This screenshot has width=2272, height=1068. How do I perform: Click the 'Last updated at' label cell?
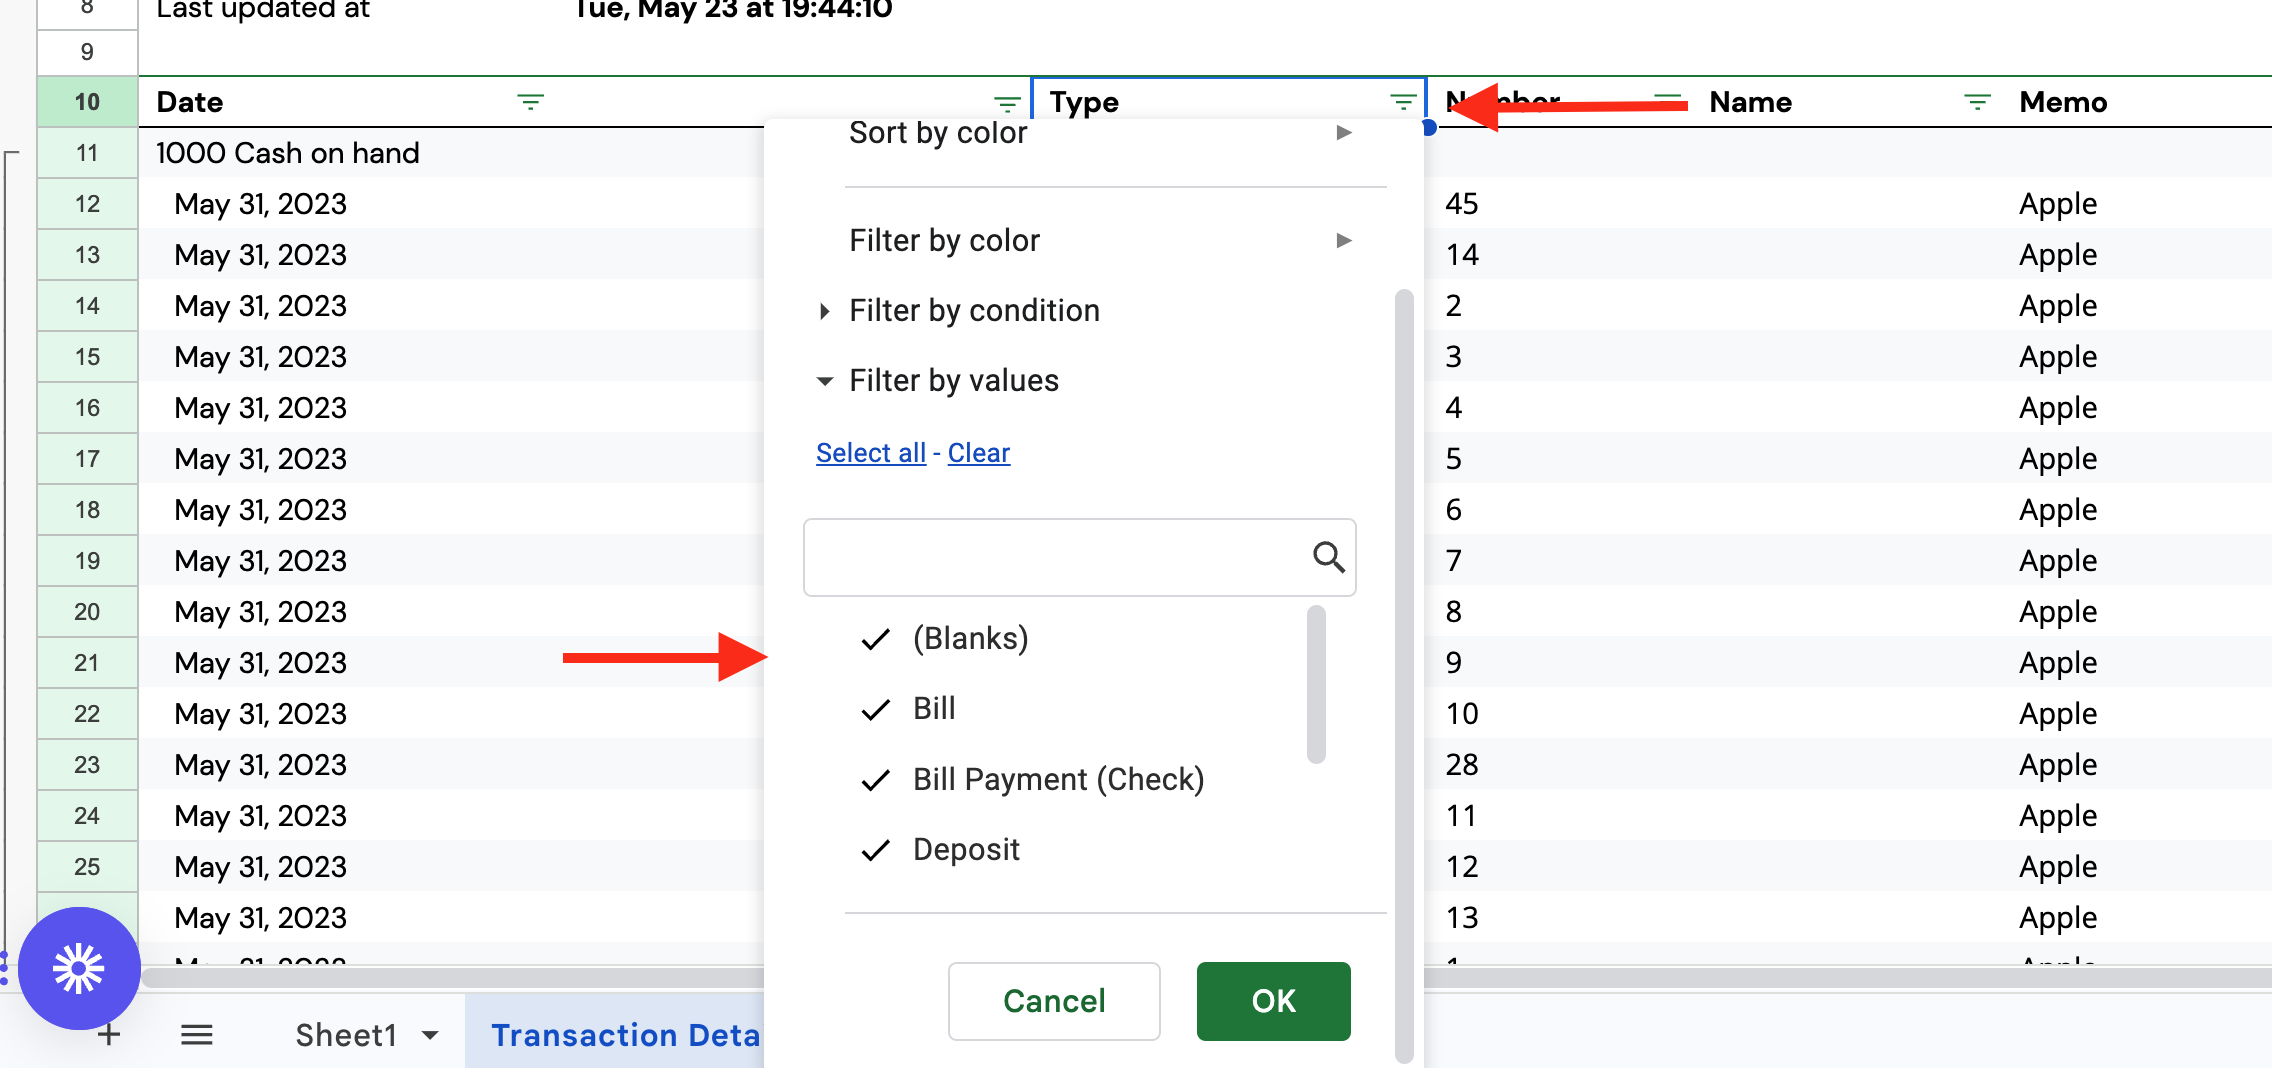[348, 12]
